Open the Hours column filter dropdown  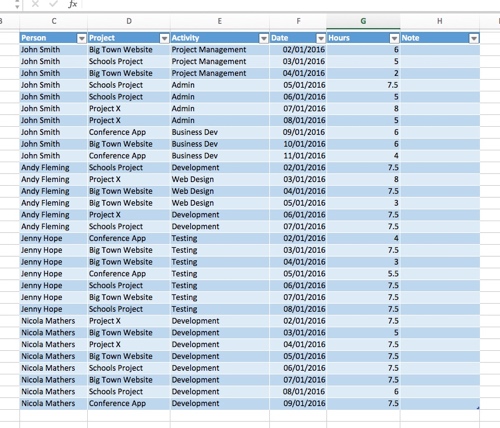[x=394, y=39]
